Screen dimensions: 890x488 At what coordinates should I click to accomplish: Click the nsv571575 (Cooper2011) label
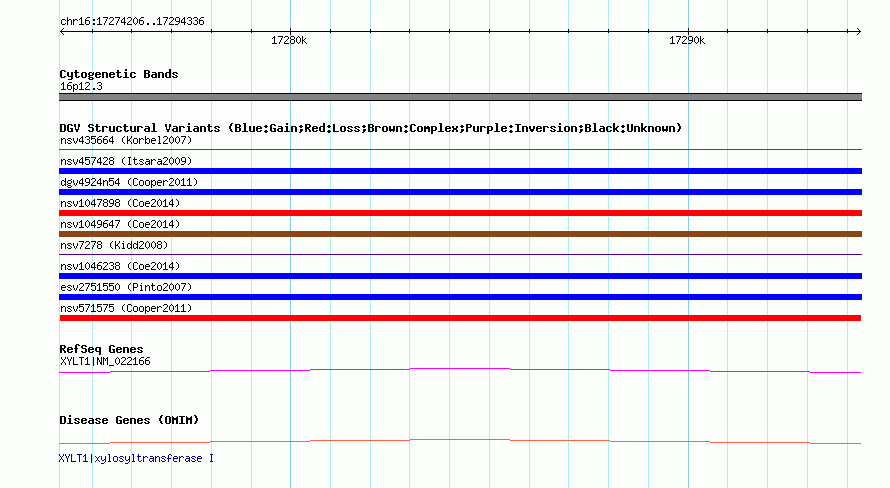pyautogui.click(x=126, y=308)
